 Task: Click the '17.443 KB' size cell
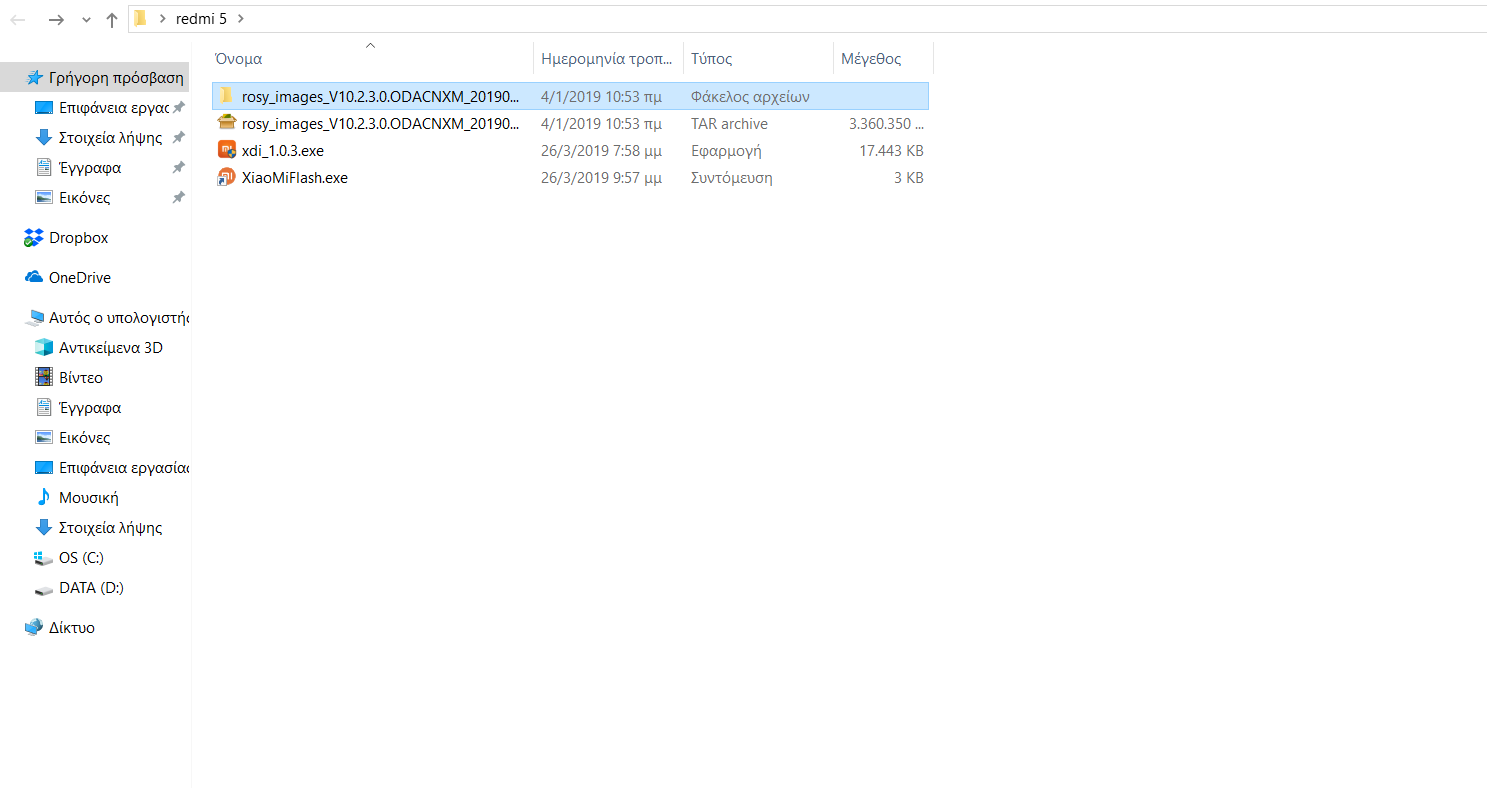892,151
